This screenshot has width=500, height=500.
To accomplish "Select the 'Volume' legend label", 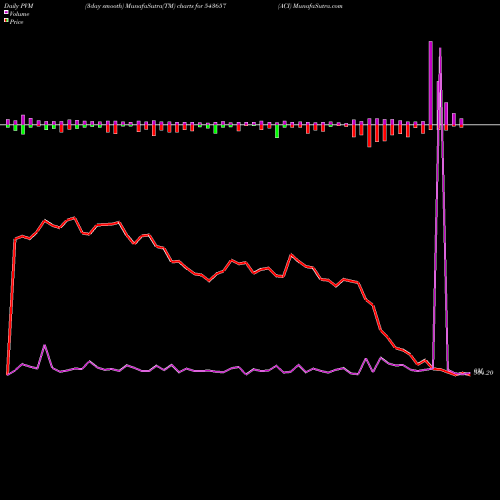I will (19, 14).
